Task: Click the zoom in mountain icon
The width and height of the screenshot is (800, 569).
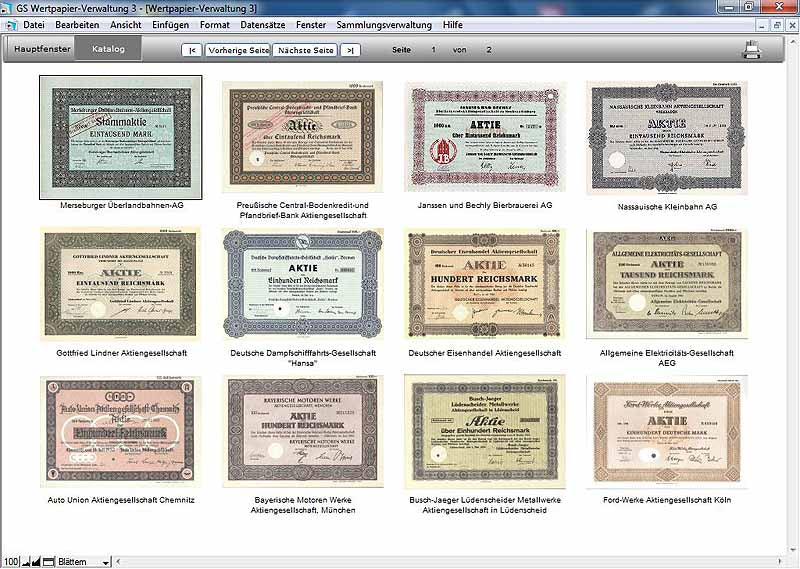Action: 38,562
